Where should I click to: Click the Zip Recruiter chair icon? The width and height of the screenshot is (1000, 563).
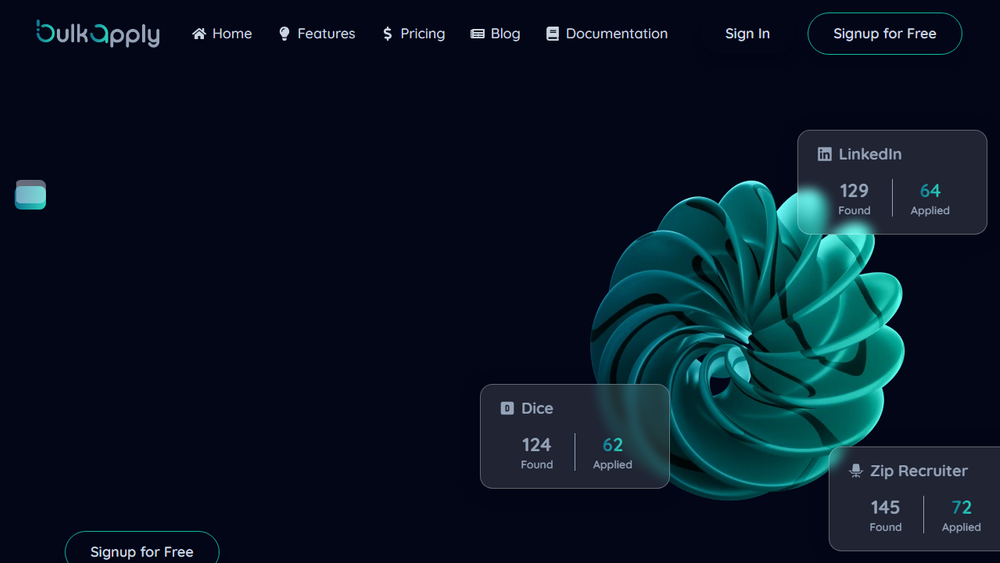point(856,471)
